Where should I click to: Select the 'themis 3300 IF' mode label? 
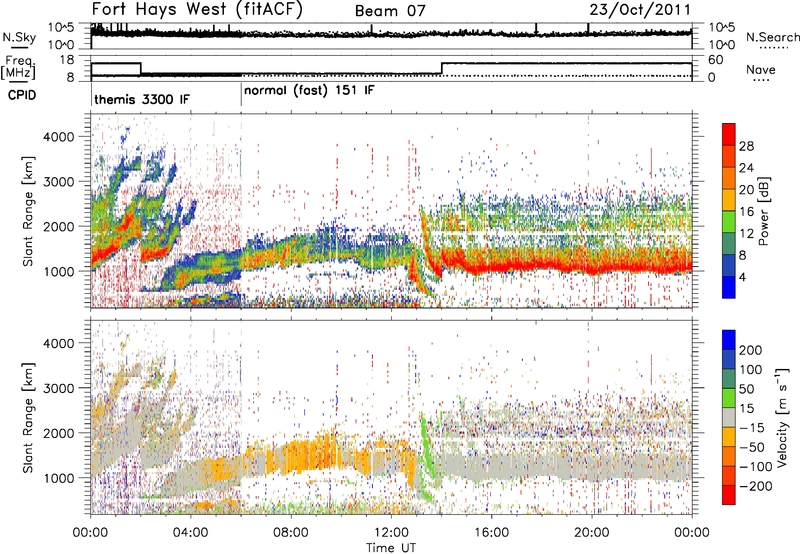tap(142, 99)
